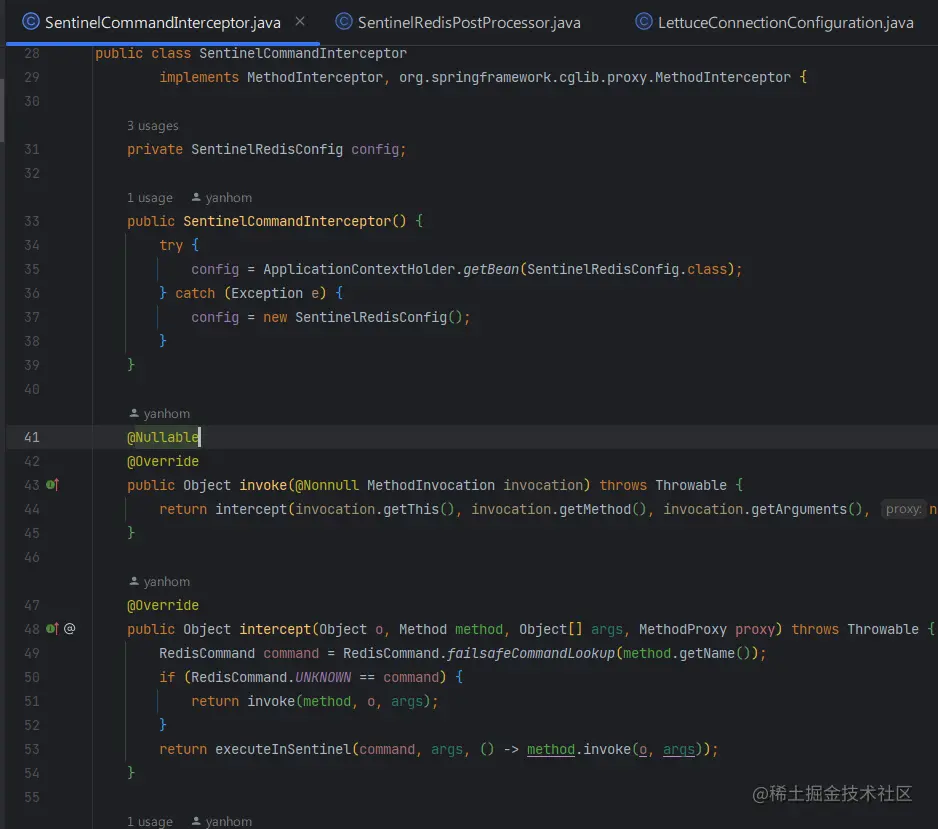Screen dimensions: 938x829
Task: Click line number 28 in the gutter
Action: (x=32, y=53)
